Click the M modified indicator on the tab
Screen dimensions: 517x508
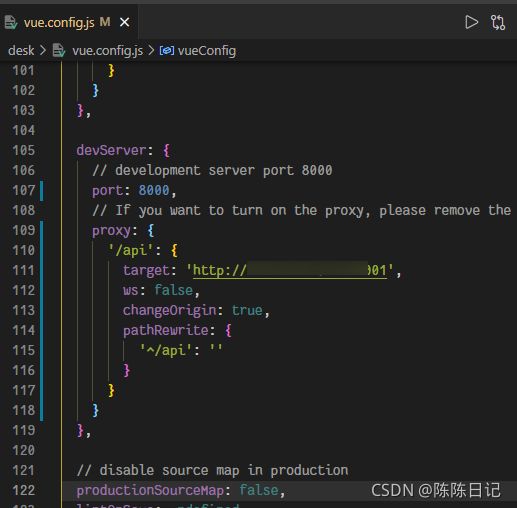[x=105, y=22]
